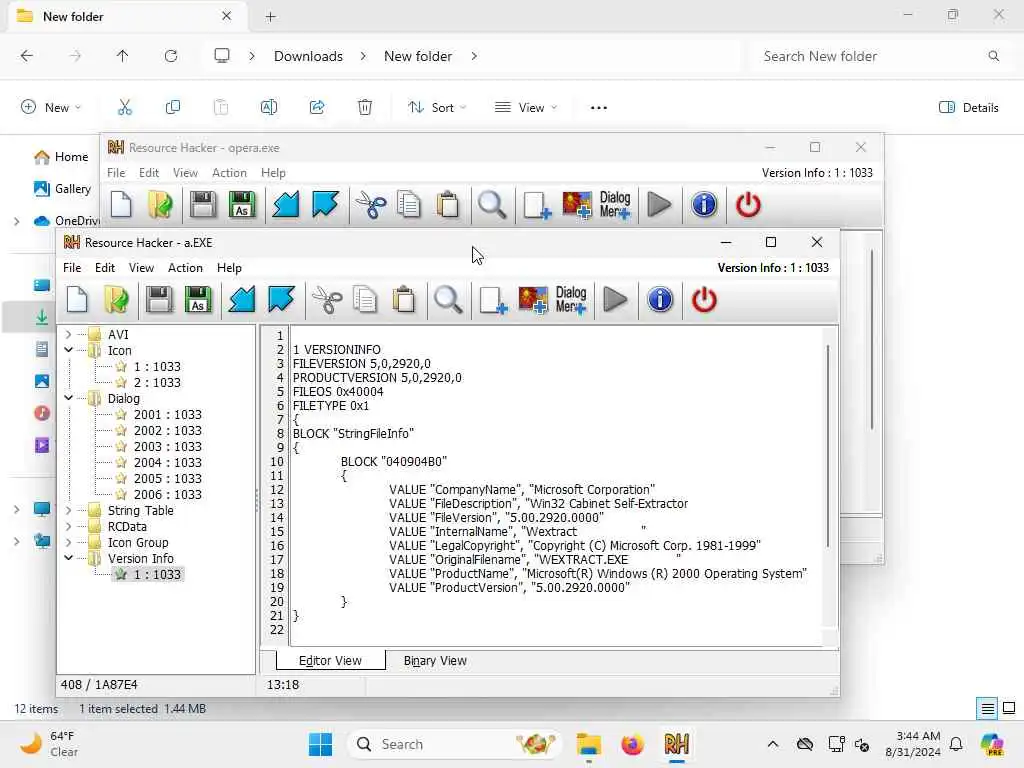The width and height of the screenshot is (1024, 768).
Task: Click Compile play icon in opera.exe window
Action: (x=659, y=204)
